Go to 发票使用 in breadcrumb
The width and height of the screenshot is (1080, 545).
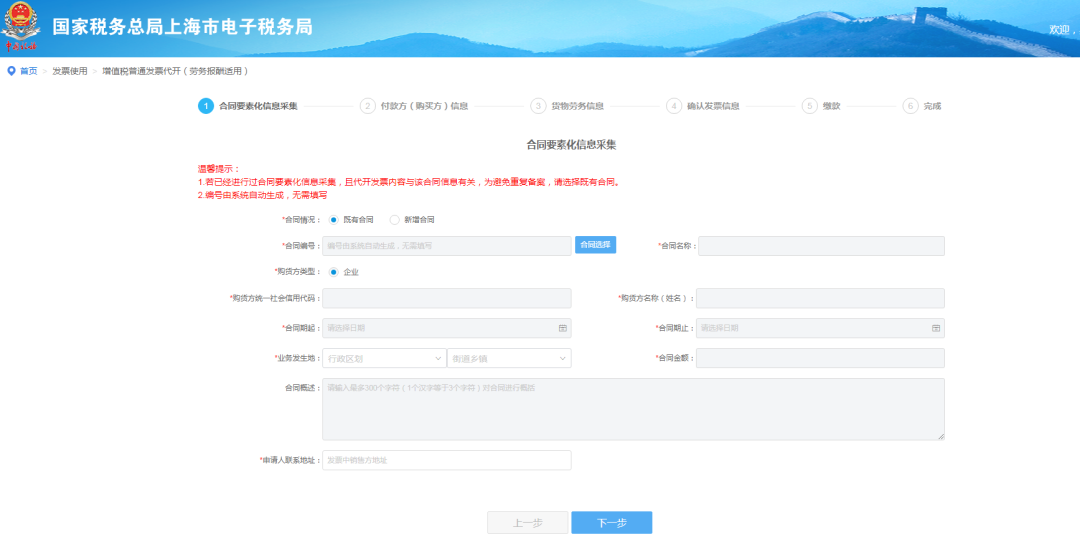pyautogui.click(x=70, y=71)
